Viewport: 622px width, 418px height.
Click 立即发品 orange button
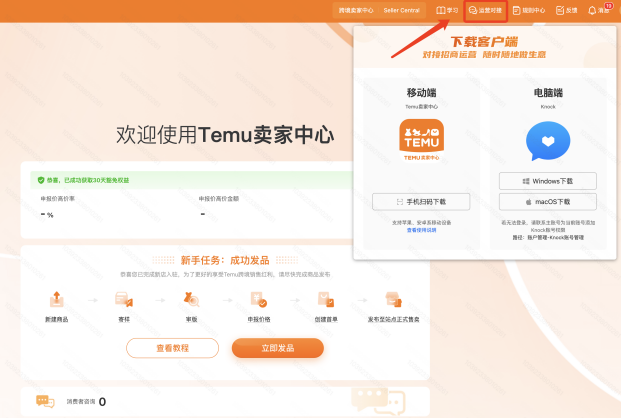point(278,348)
